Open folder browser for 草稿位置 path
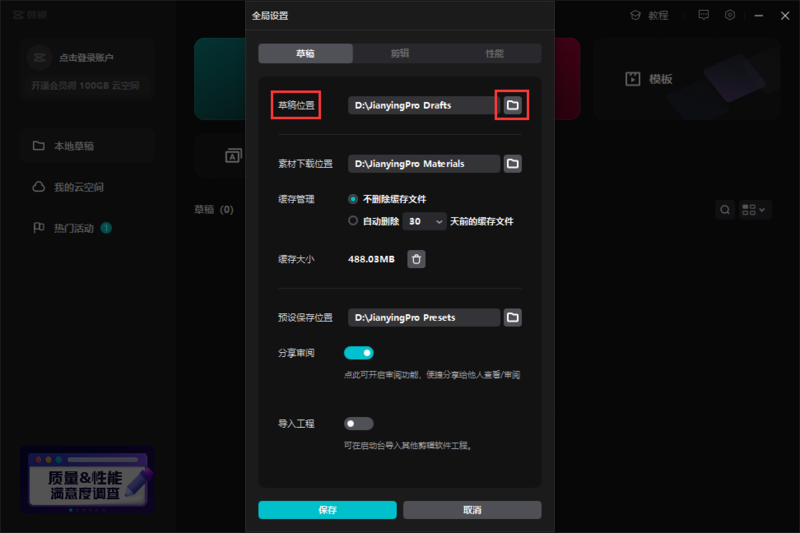Screen dimensions: 800x533 [x=512, y=105]
